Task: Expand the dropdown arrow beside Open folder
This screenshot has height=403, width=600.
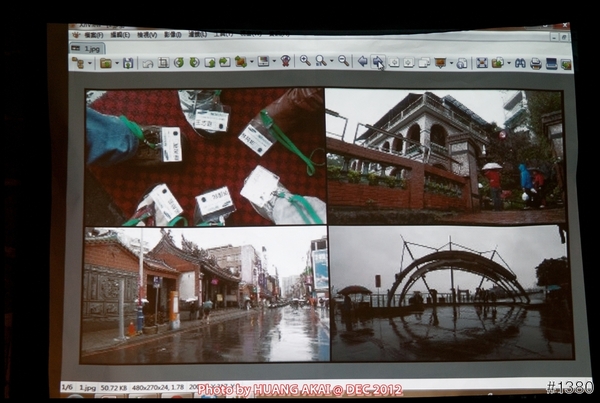Action: point(116,63)
